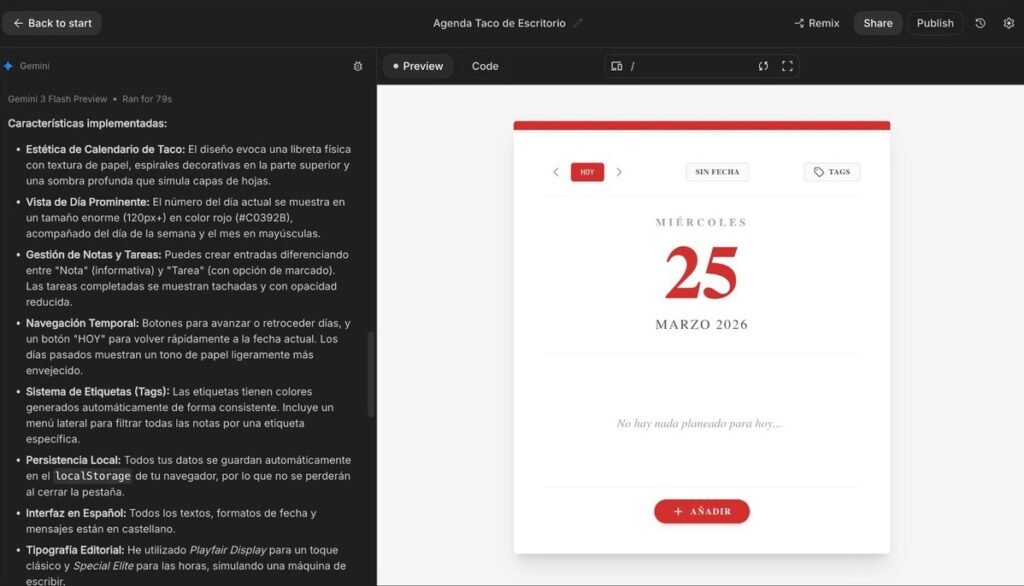Open version history clock icon
Image resolution: width=1024 pixels, height=586 pixels.
978,22
